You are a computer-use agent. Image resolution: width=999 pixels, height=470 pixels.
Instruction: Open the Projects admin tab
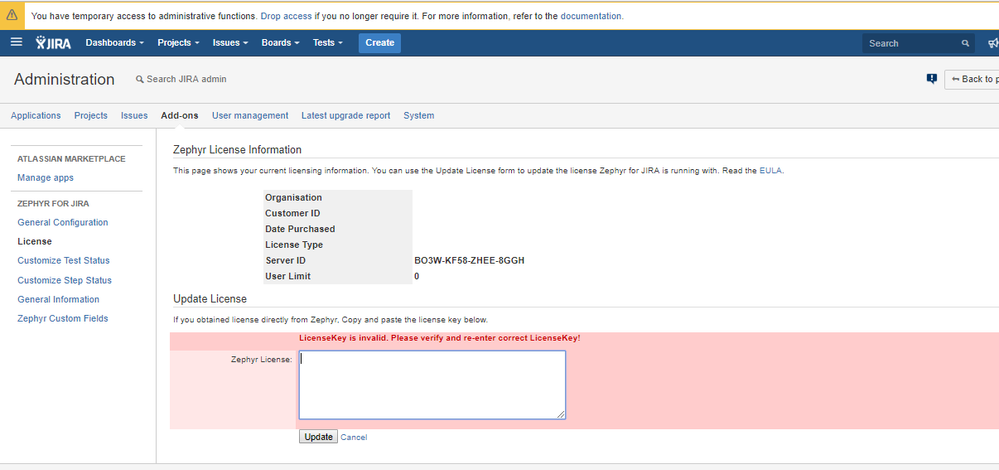(x=91, y=115)
